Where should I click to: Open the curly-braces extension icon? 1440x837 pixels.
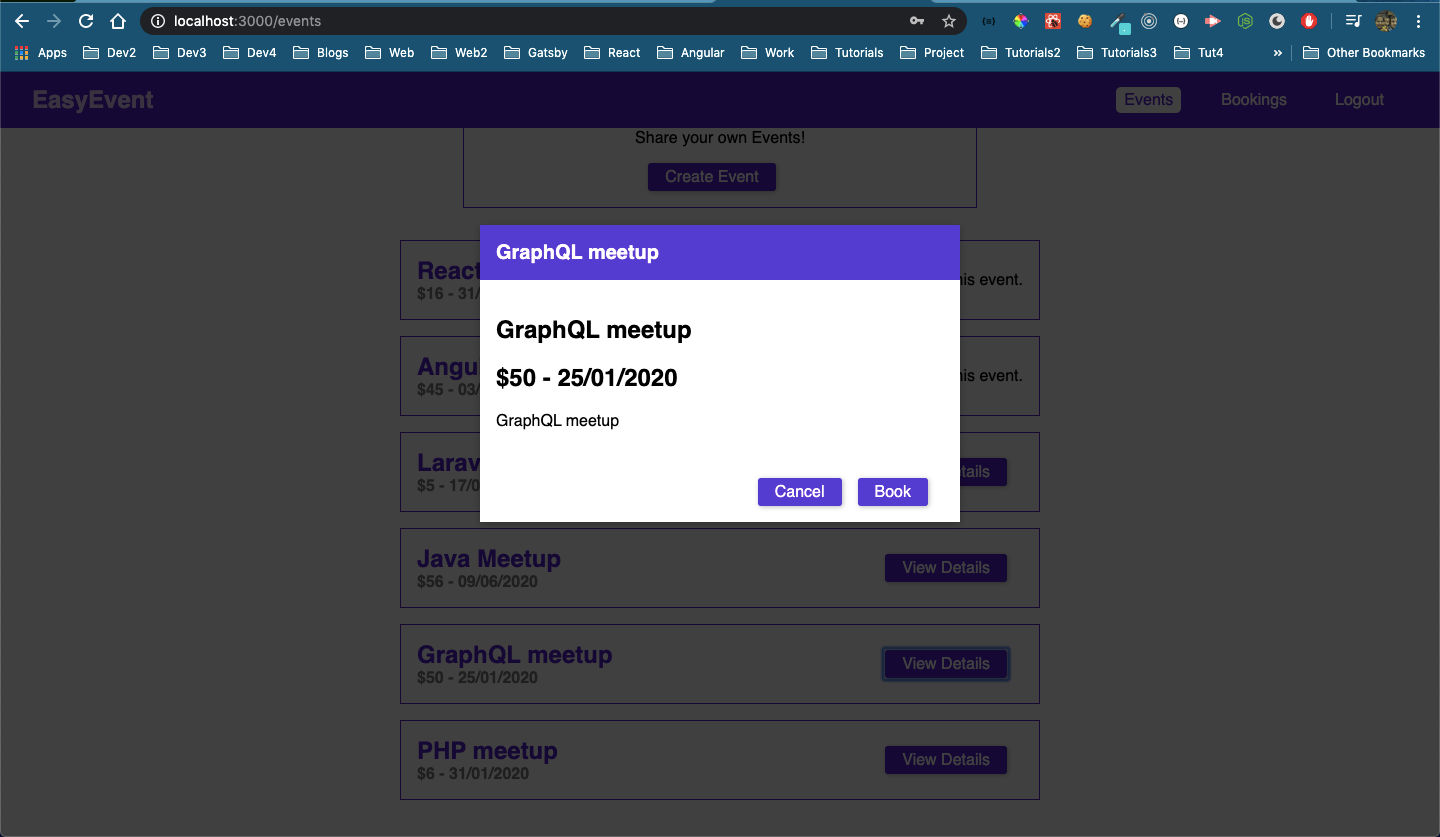[x=989, y=21]
